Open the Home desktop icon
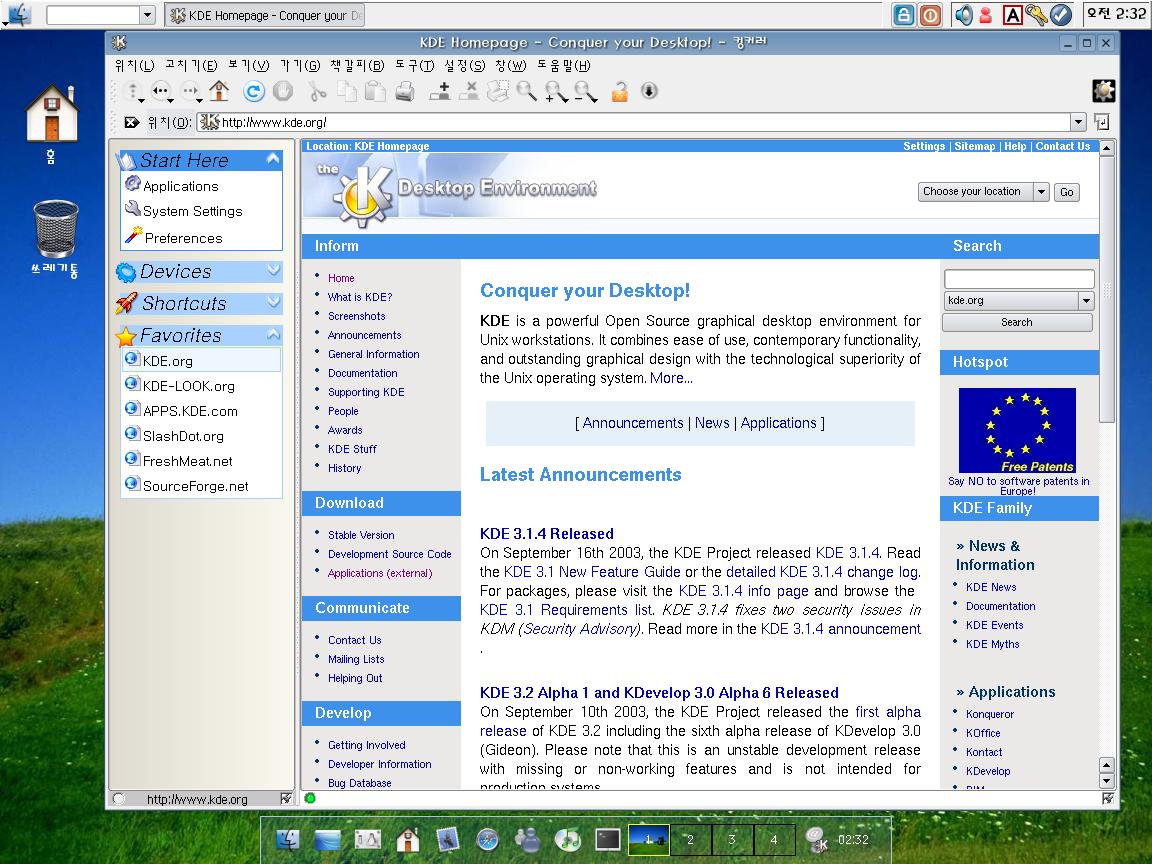This screenshot has width=1152, height=864. coord(51,113)
